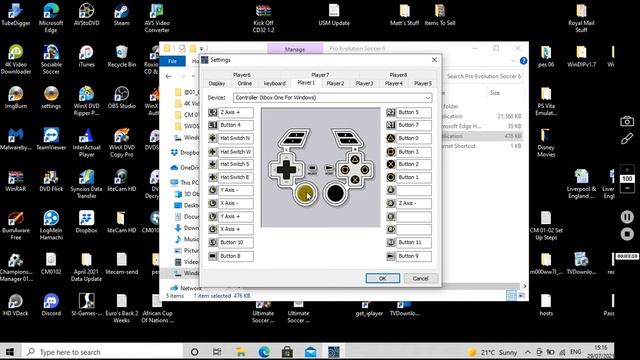
Task: Click the Explorer back arrow
Action: point(168,76)
